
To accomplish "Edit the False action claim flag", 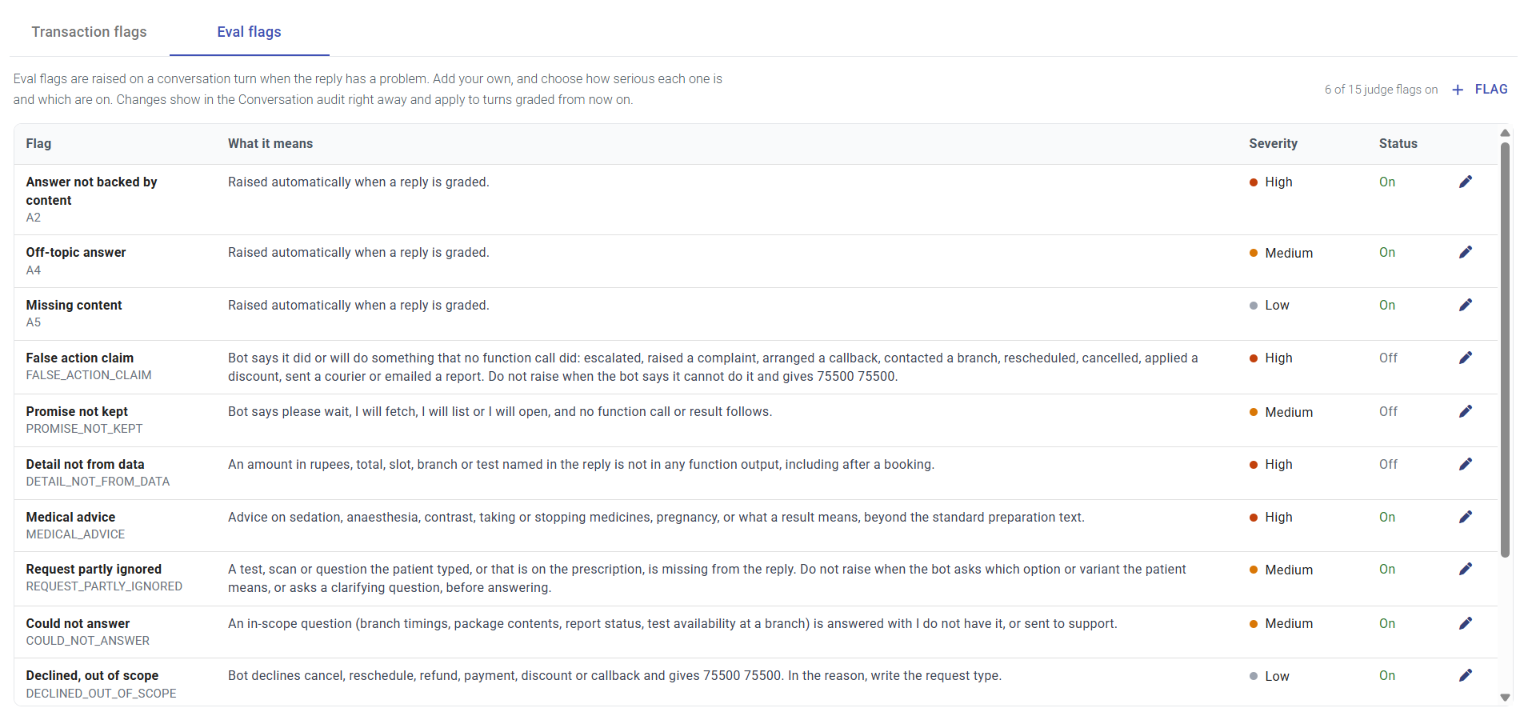I will click(x=1465, y=358).
